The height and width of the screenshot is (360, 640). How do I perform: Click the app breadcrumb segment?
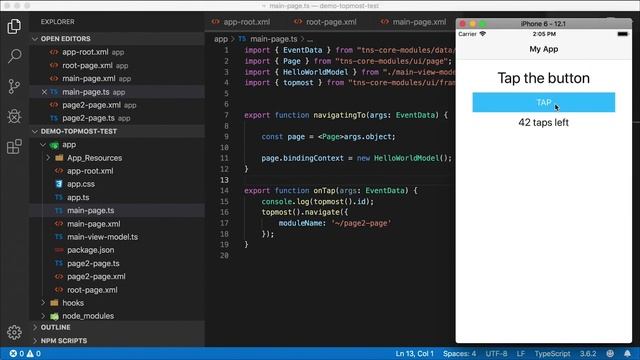(x=221, y=39)
